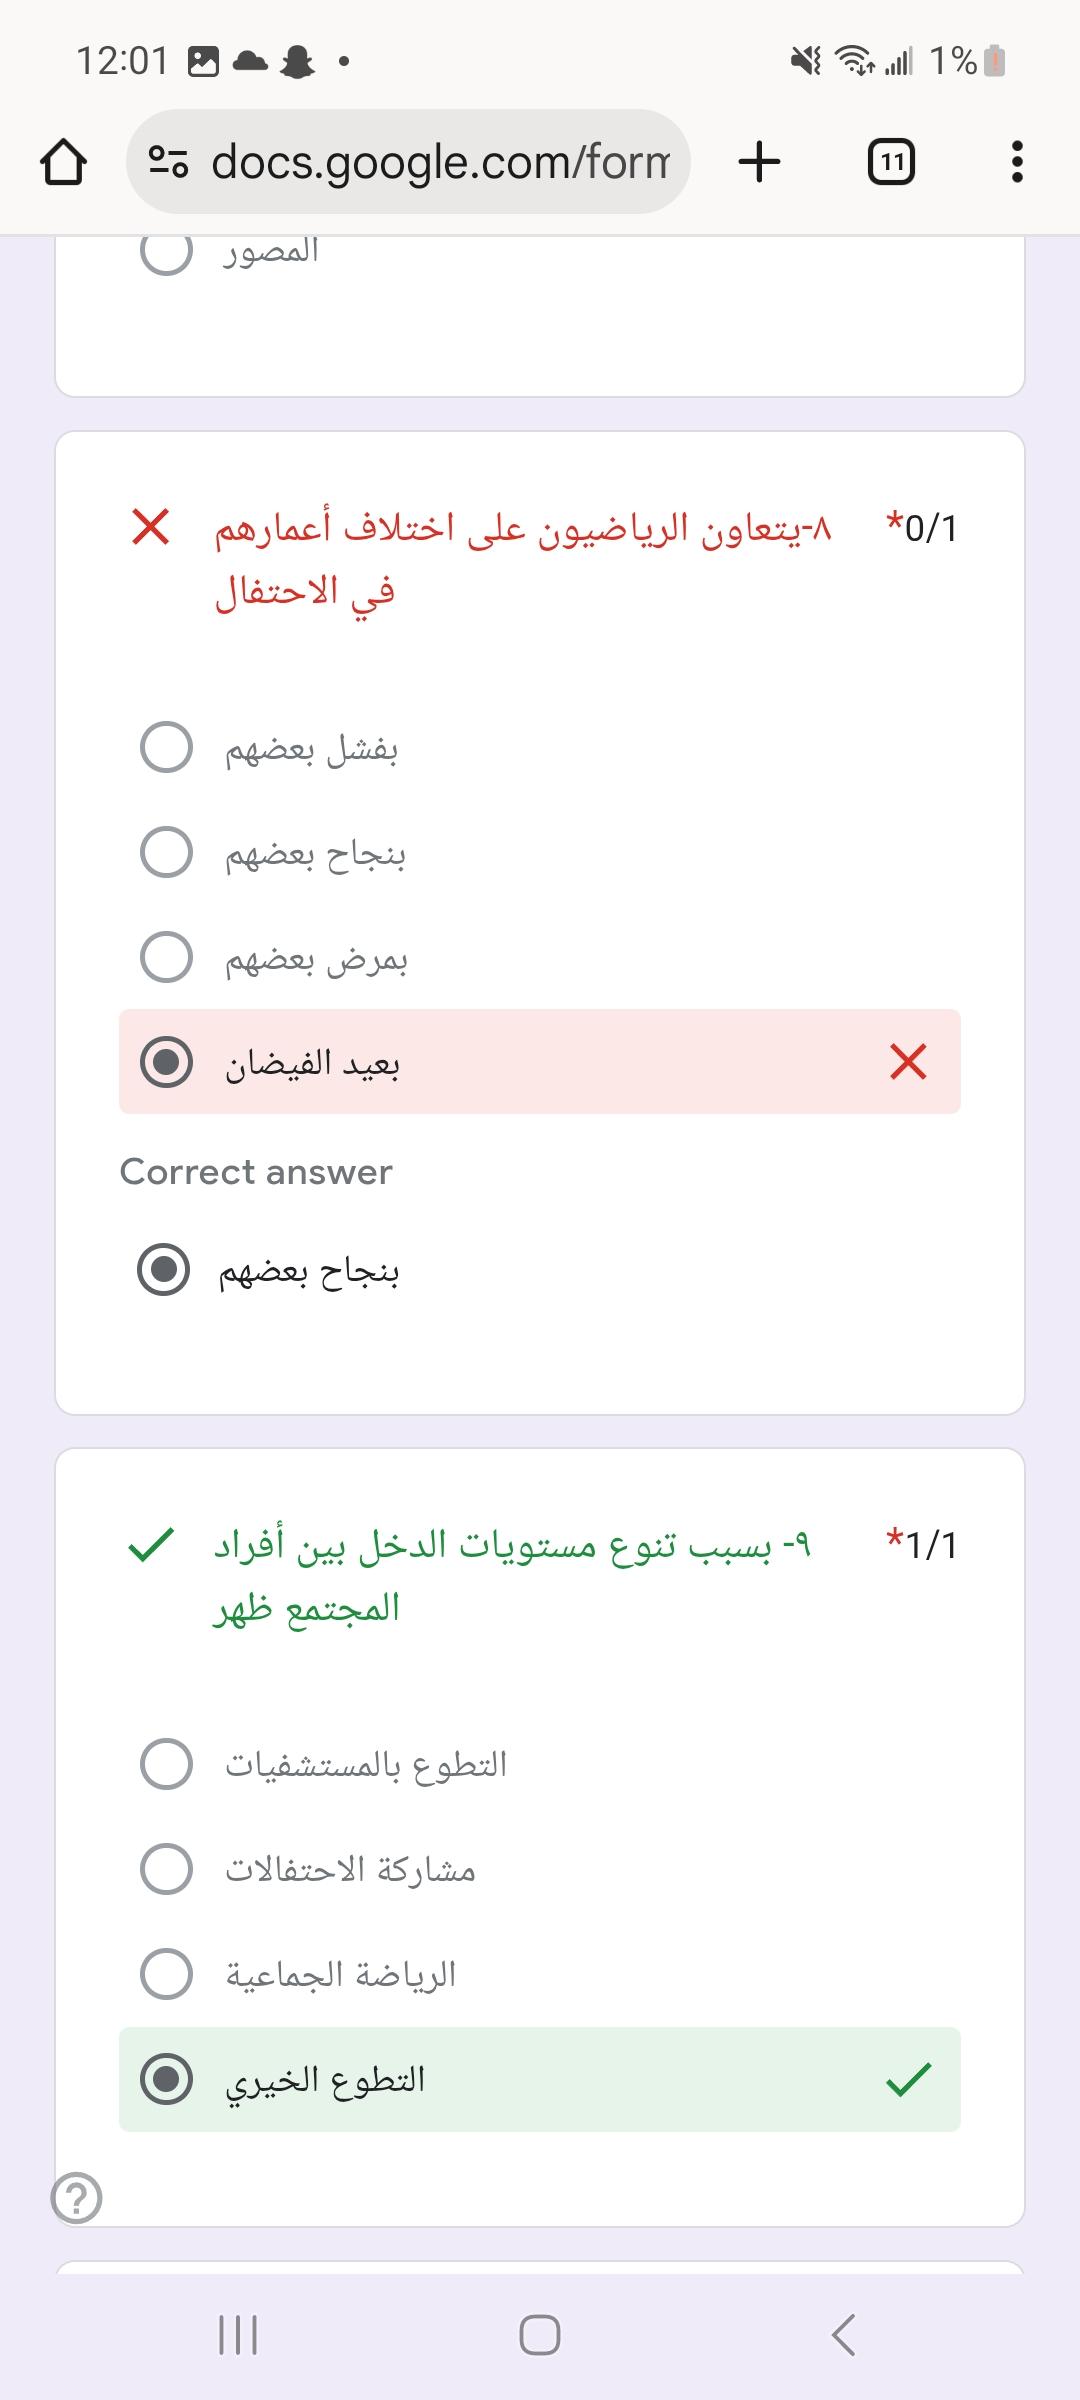Tap the selected بعيد الفيضان radio button
Screen dimensions: 1080x2400
click(166, 1062)
